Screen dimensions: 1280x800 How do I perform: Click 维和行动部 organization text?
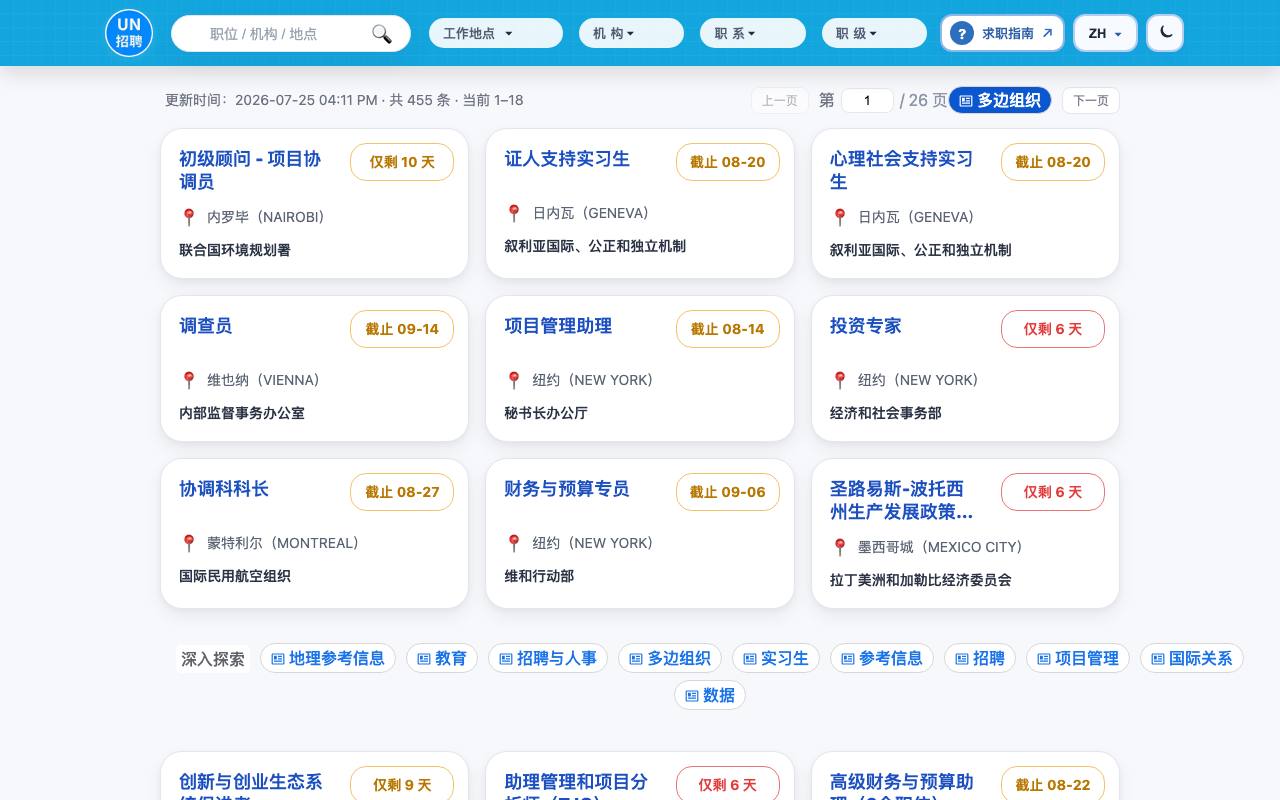[539, 576]
